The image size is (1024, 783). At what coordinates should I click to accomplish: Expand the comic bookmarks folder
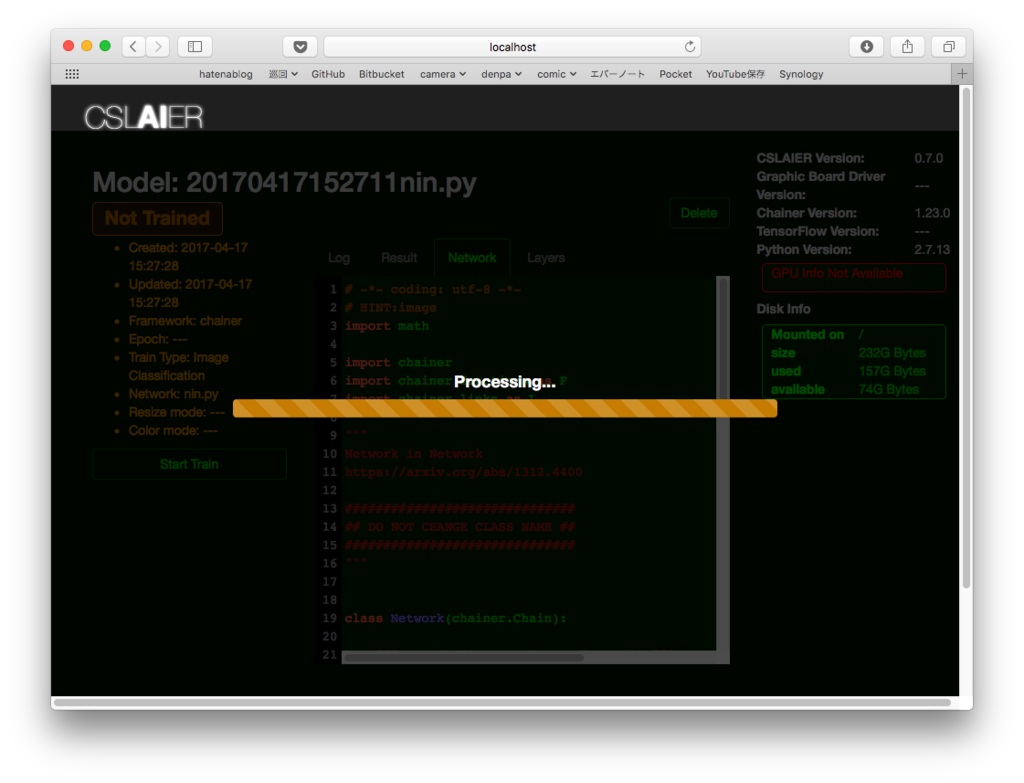click(556, 74)
